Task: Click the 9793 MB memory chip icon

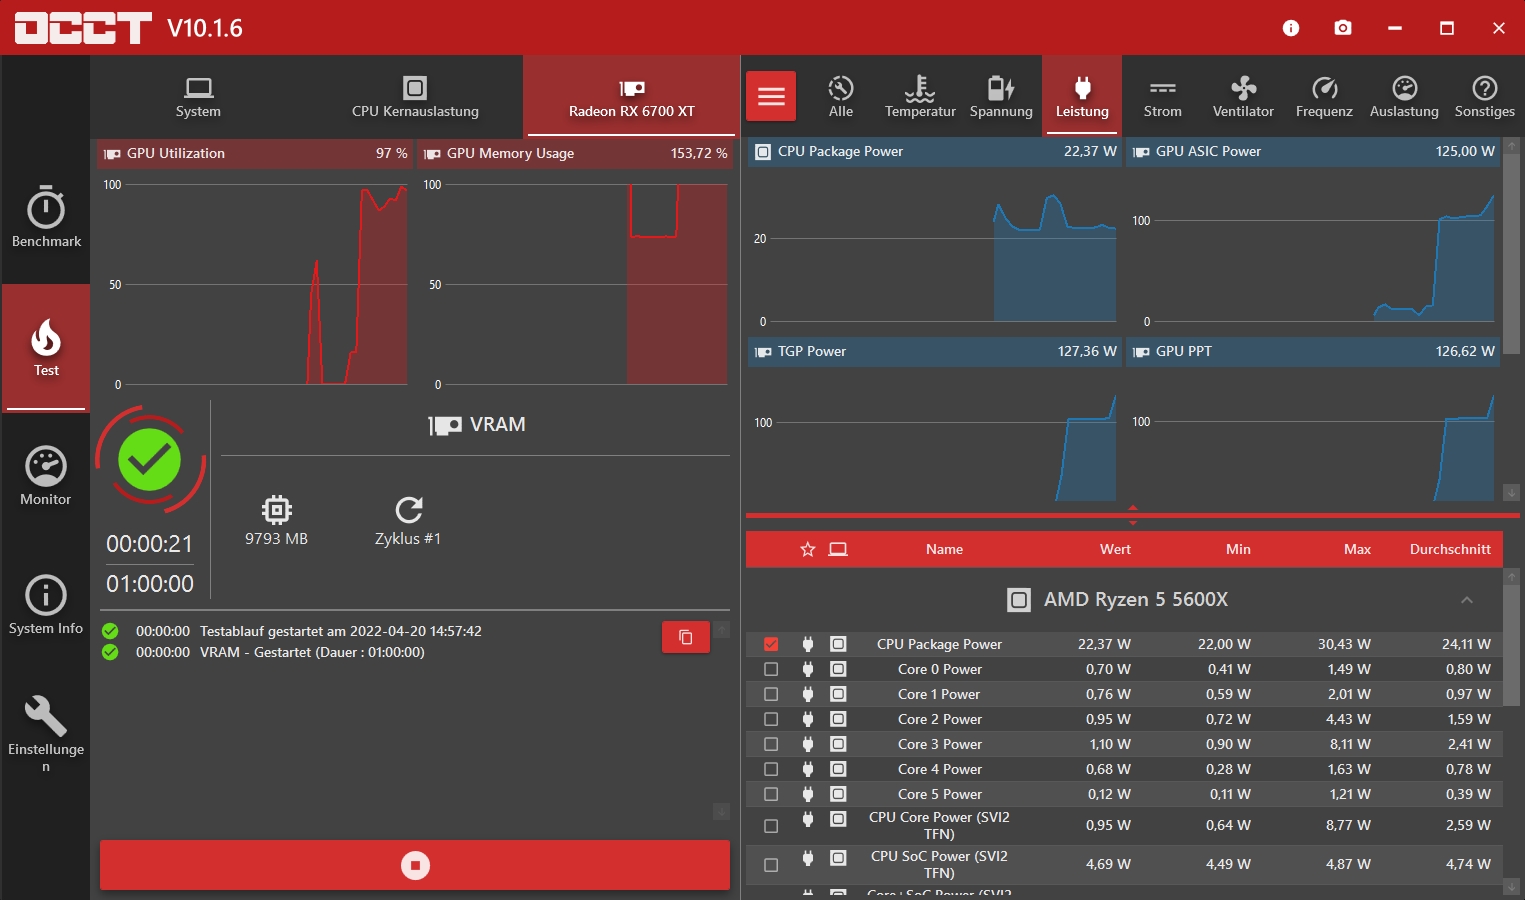Action: 277,510
